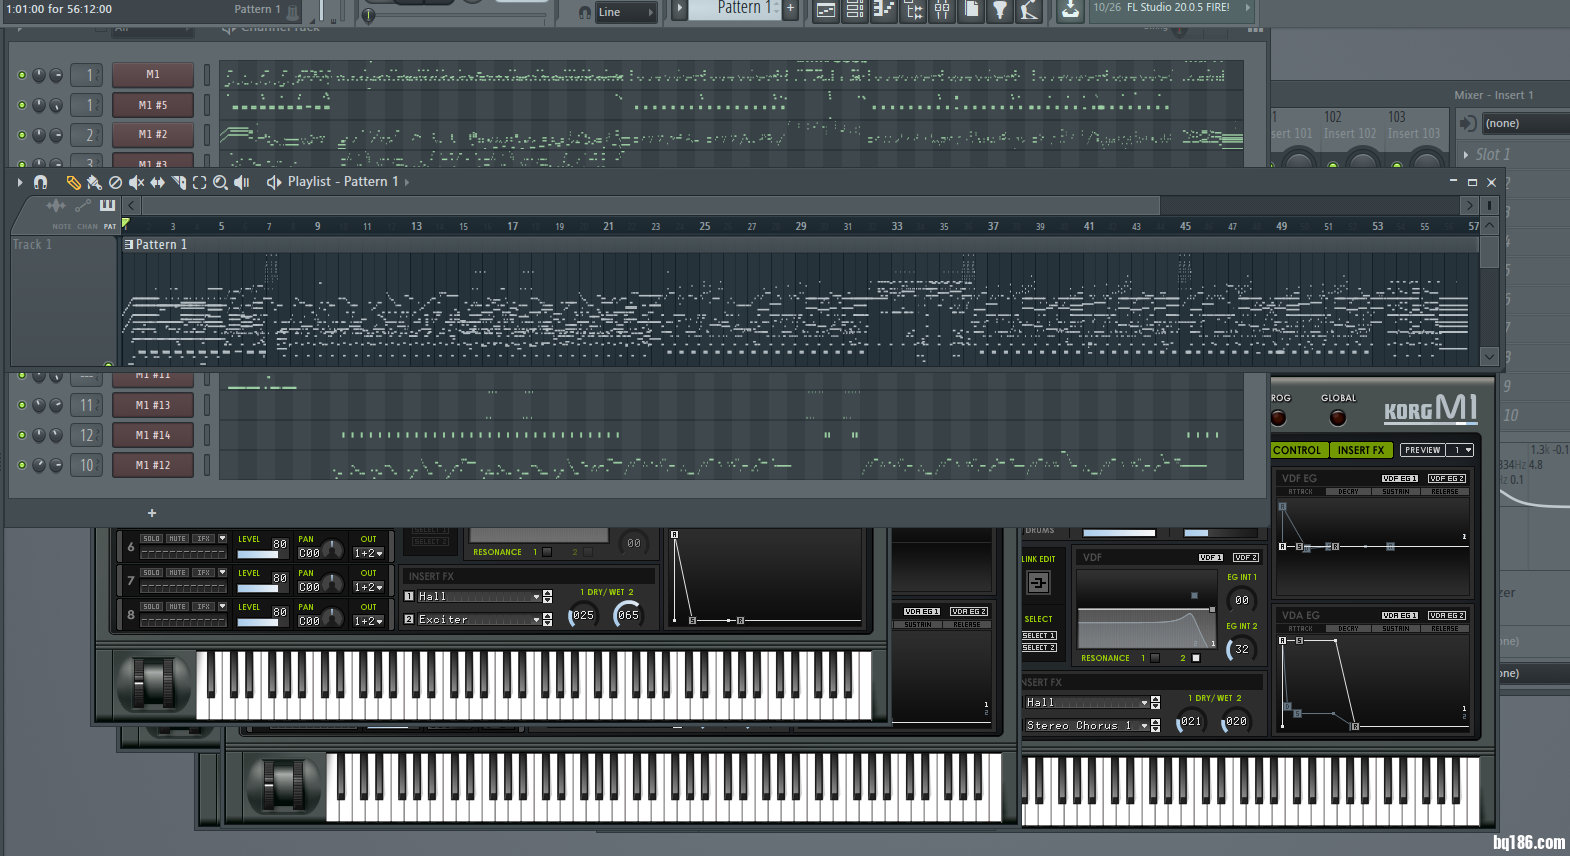Open the Playlist options menu arrow
Image resolution: width=1570 pixels, height=856 pixels.
pyautogui.click(x=20, y=182)
